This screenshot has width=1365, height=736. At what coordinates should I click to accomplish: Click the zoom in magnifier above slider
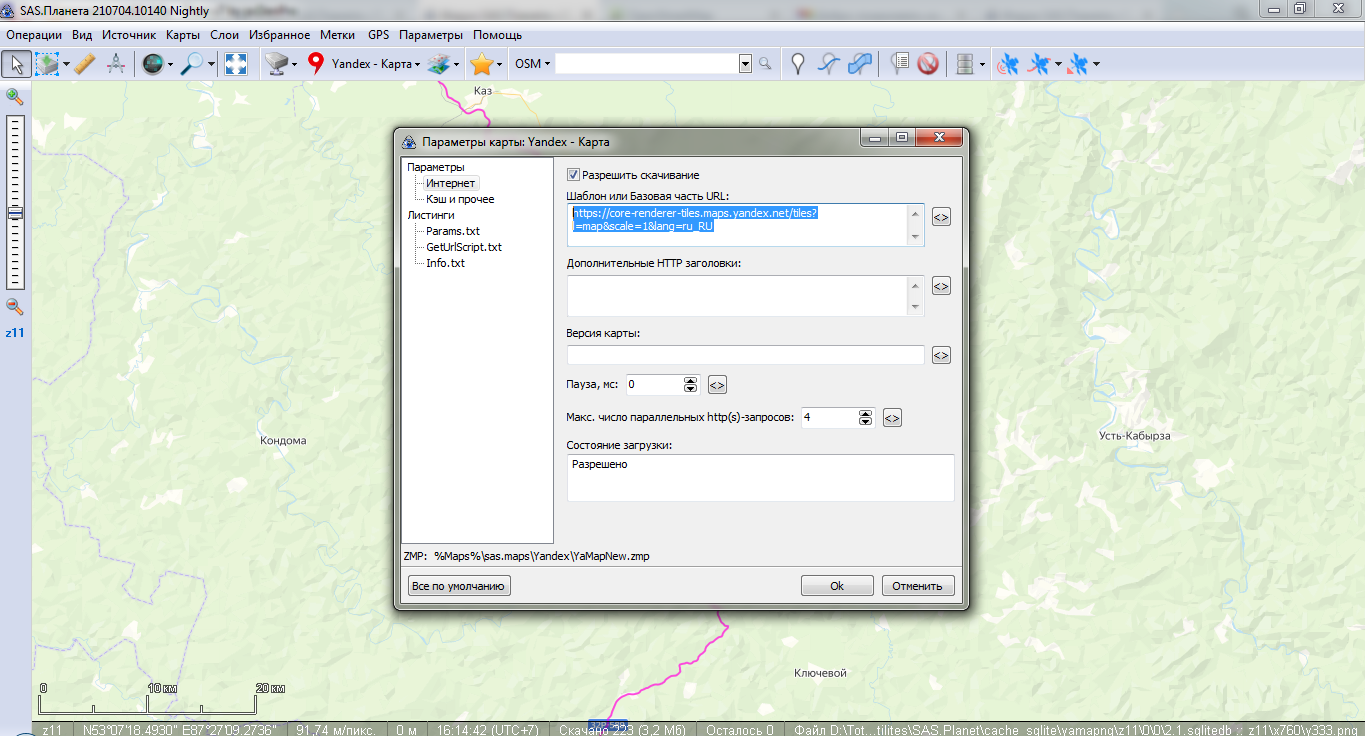tap(15, 96)
